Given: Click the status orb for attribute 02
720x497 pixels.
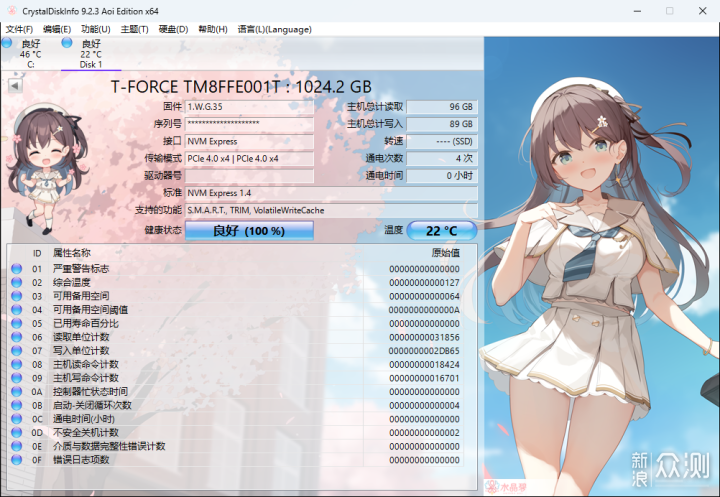Looking at the screenshot, I should pyautogui.click(x=17, y=282).
